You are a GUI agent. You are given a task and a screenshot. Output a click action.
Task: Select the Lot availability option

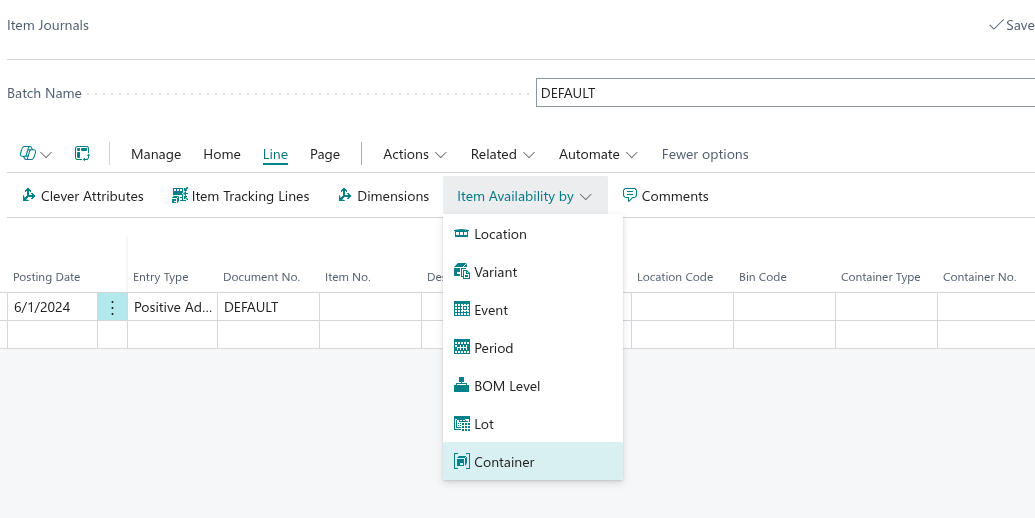(484, 424)
